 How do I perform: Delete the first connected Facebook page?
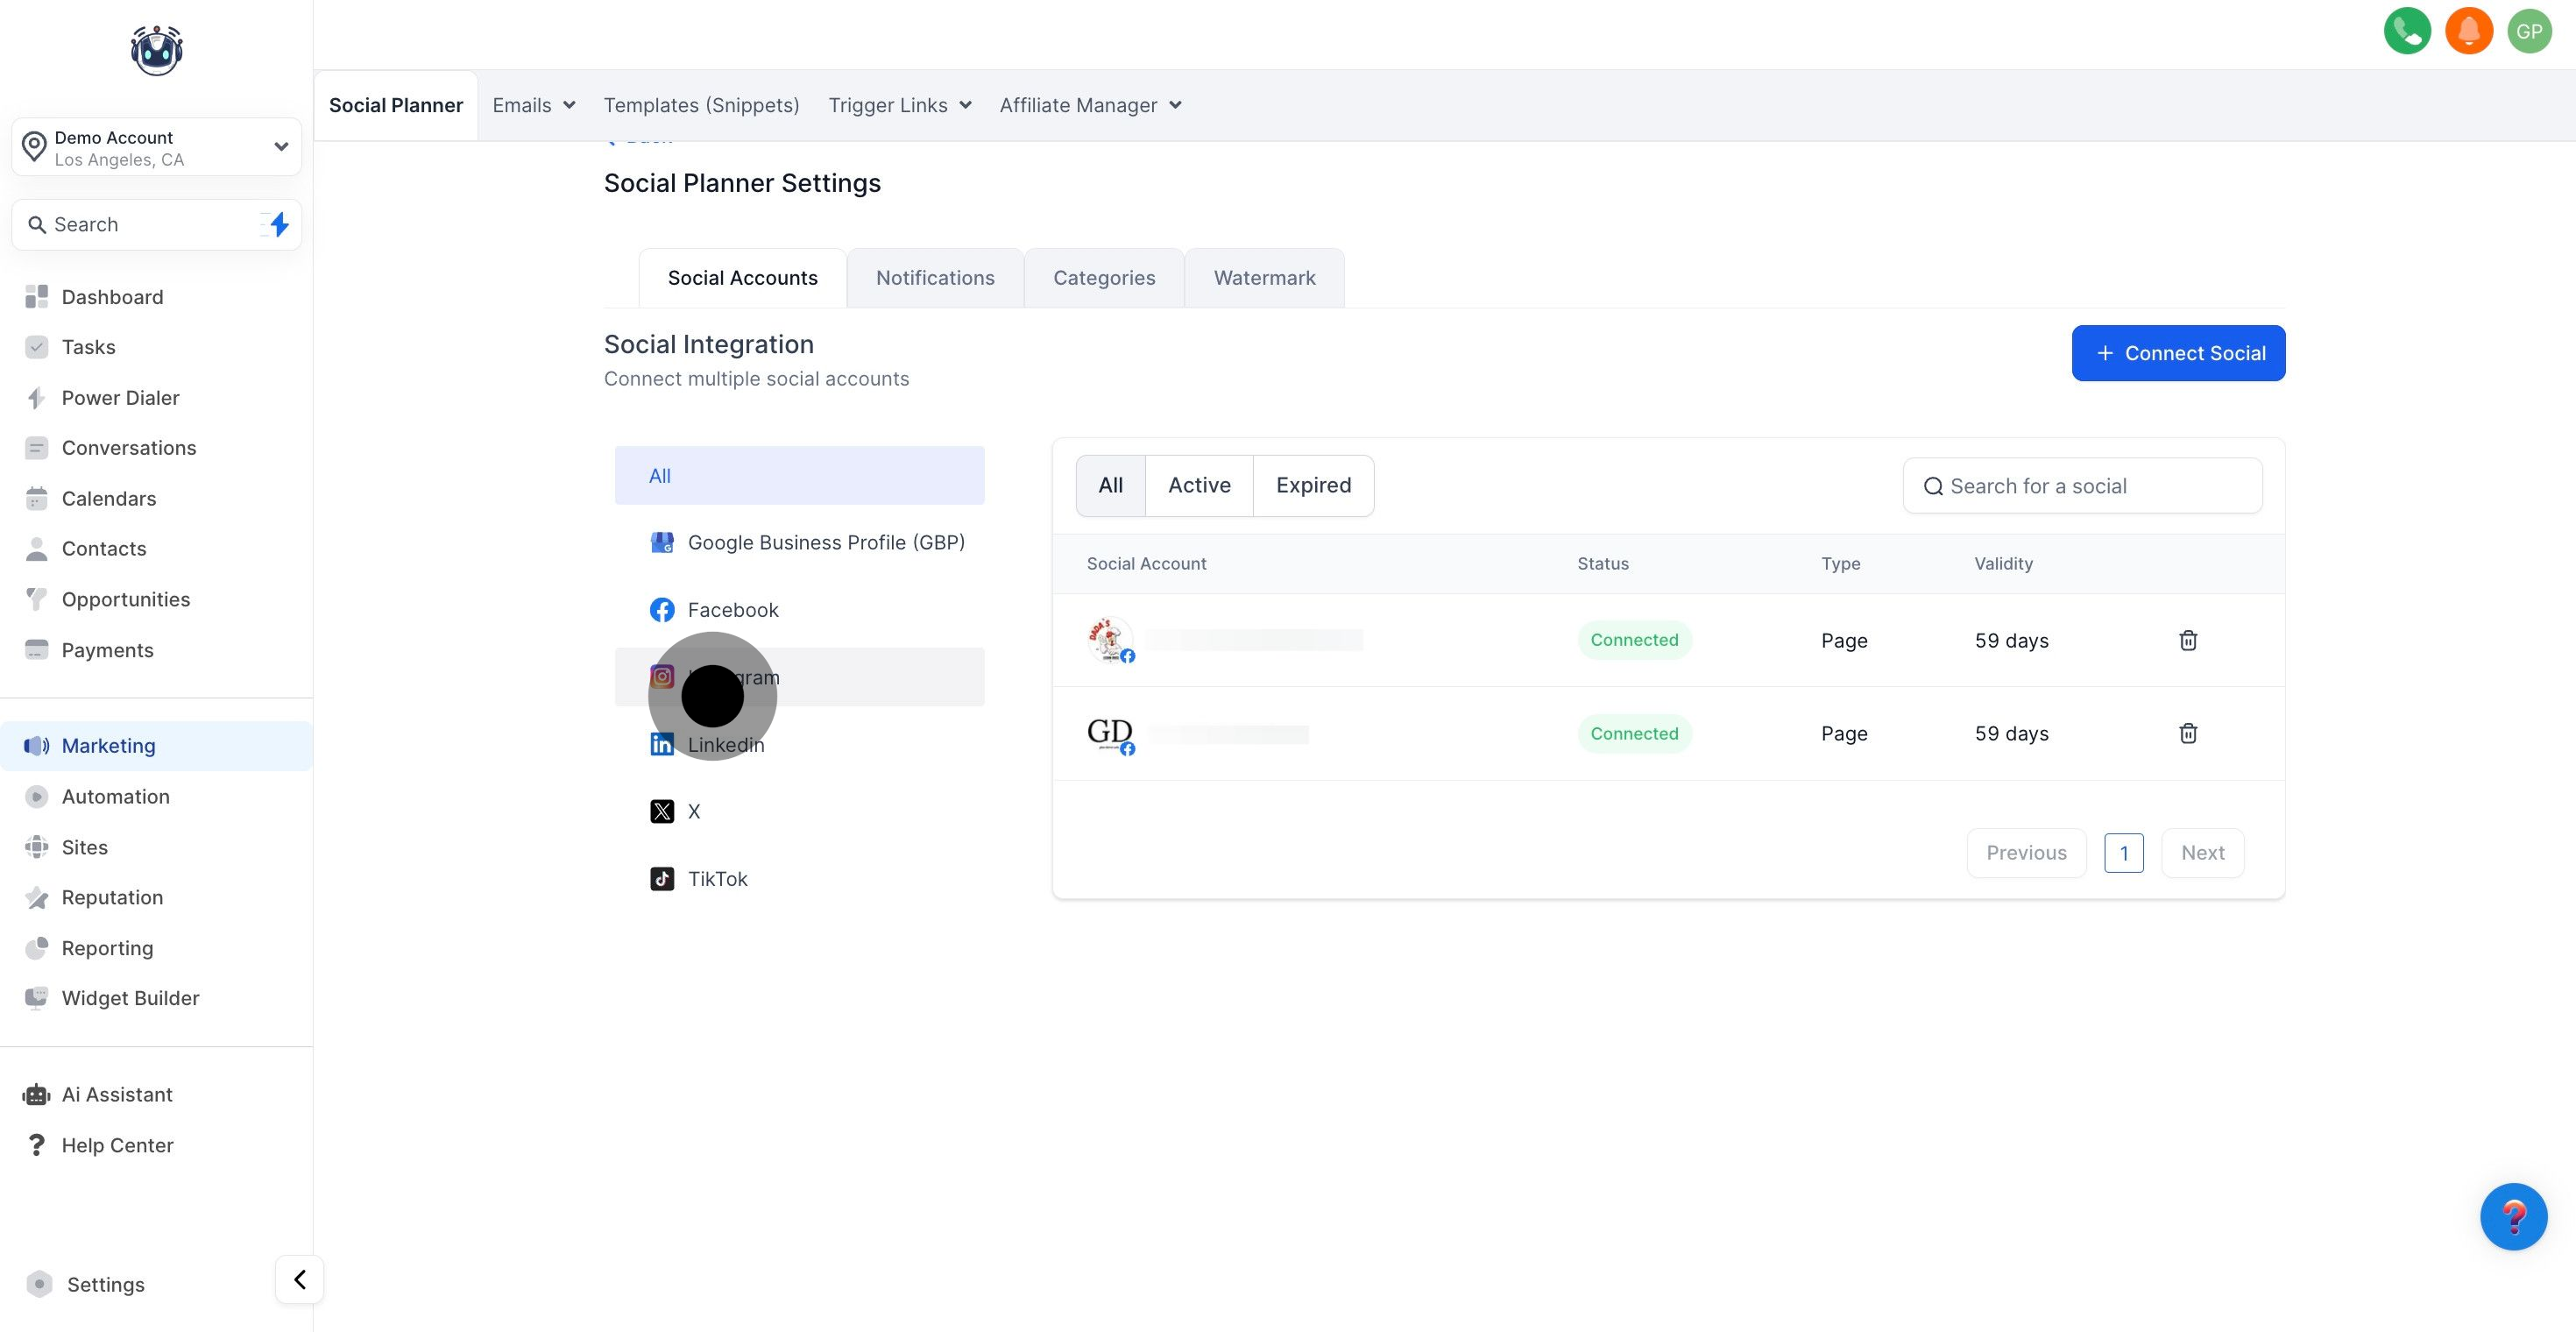pyautogui.click(x=2187, y=640)
